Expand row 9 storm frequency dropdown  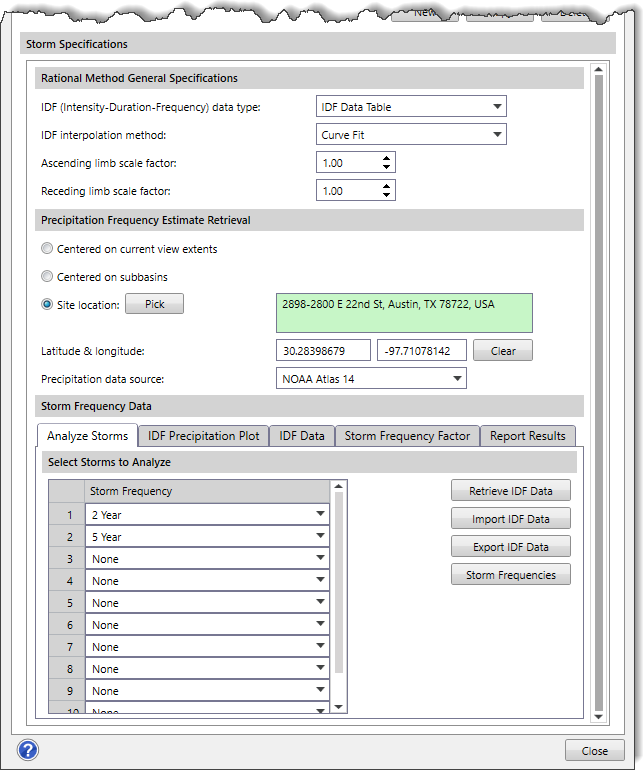tap(320, 690)
